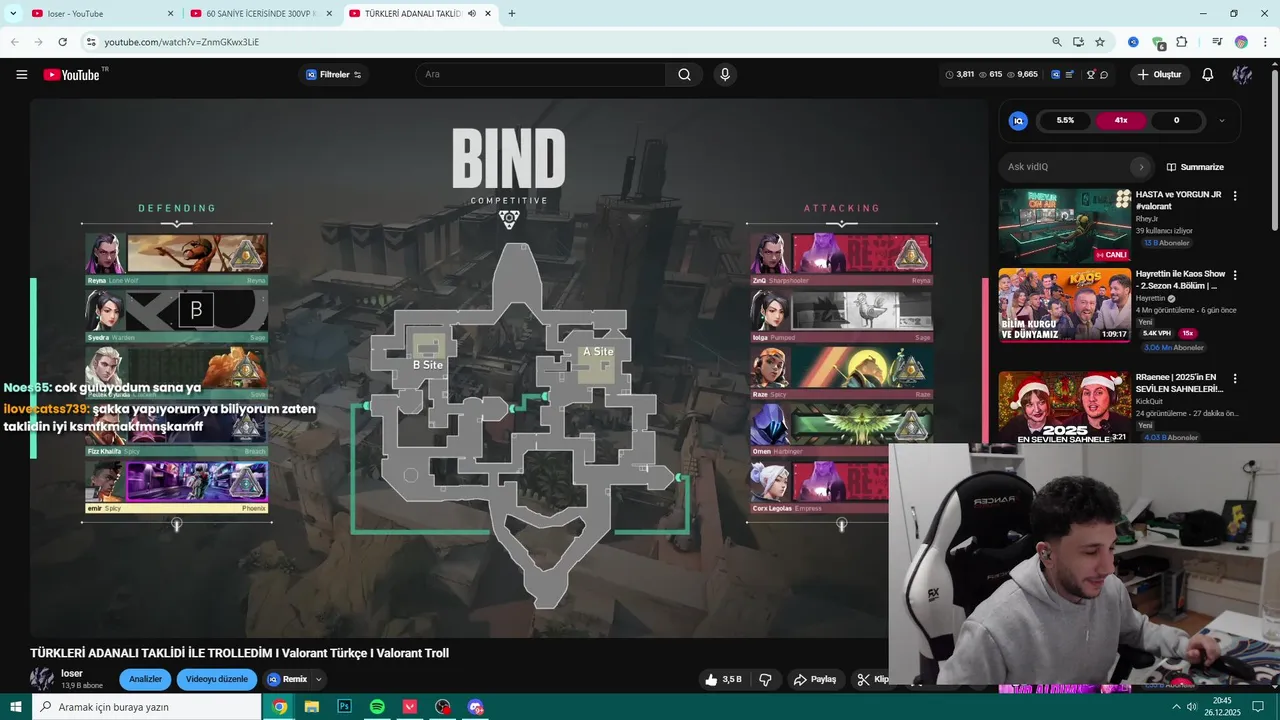Open a new Chrome tab
1280x720 pixels.
(512, 14)
